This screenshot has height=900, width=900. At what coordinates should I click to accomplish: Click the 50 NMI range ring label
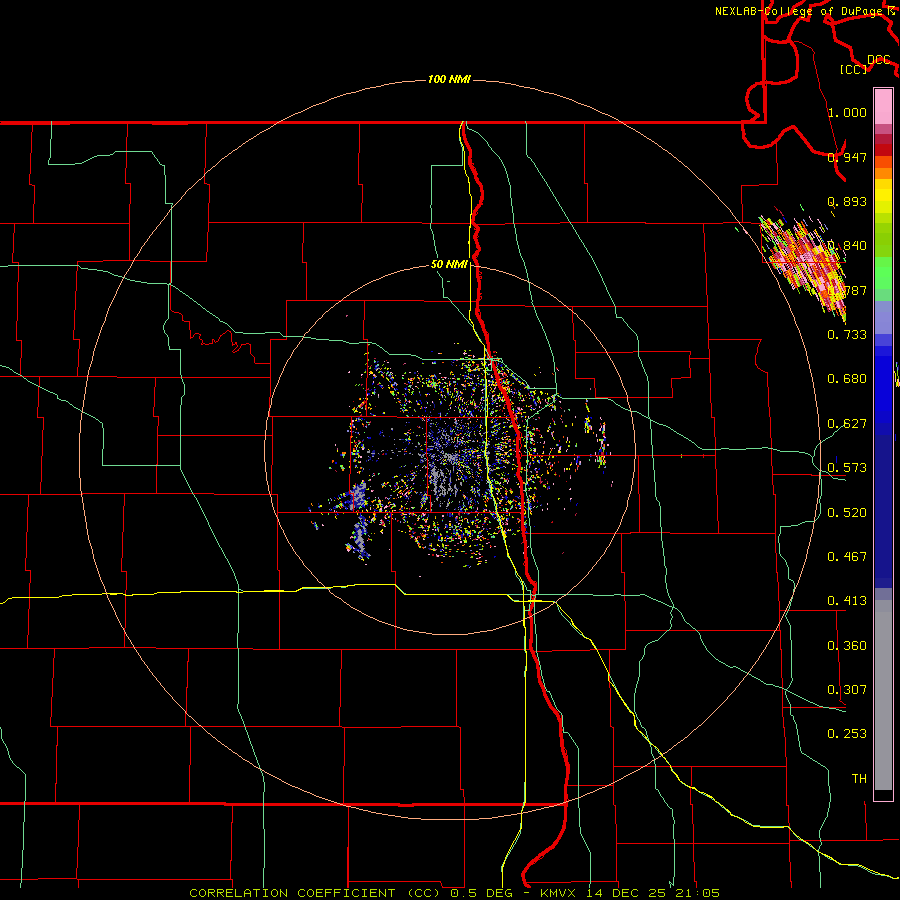(449, 264)
